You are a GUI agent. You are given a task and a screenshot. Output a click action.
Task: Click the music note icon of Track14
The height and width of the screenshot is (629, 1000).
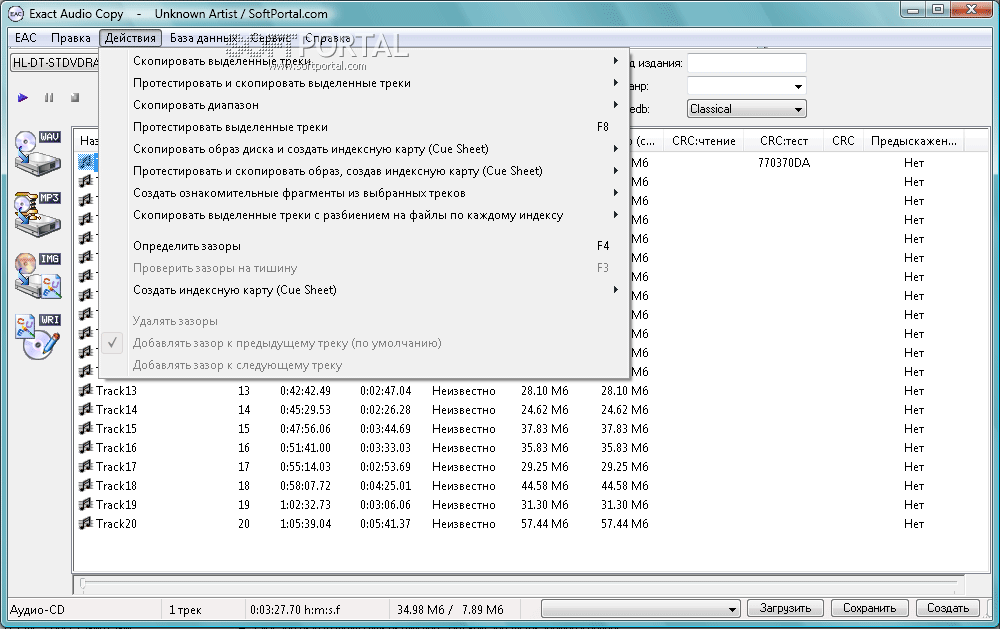click(85, 410)
